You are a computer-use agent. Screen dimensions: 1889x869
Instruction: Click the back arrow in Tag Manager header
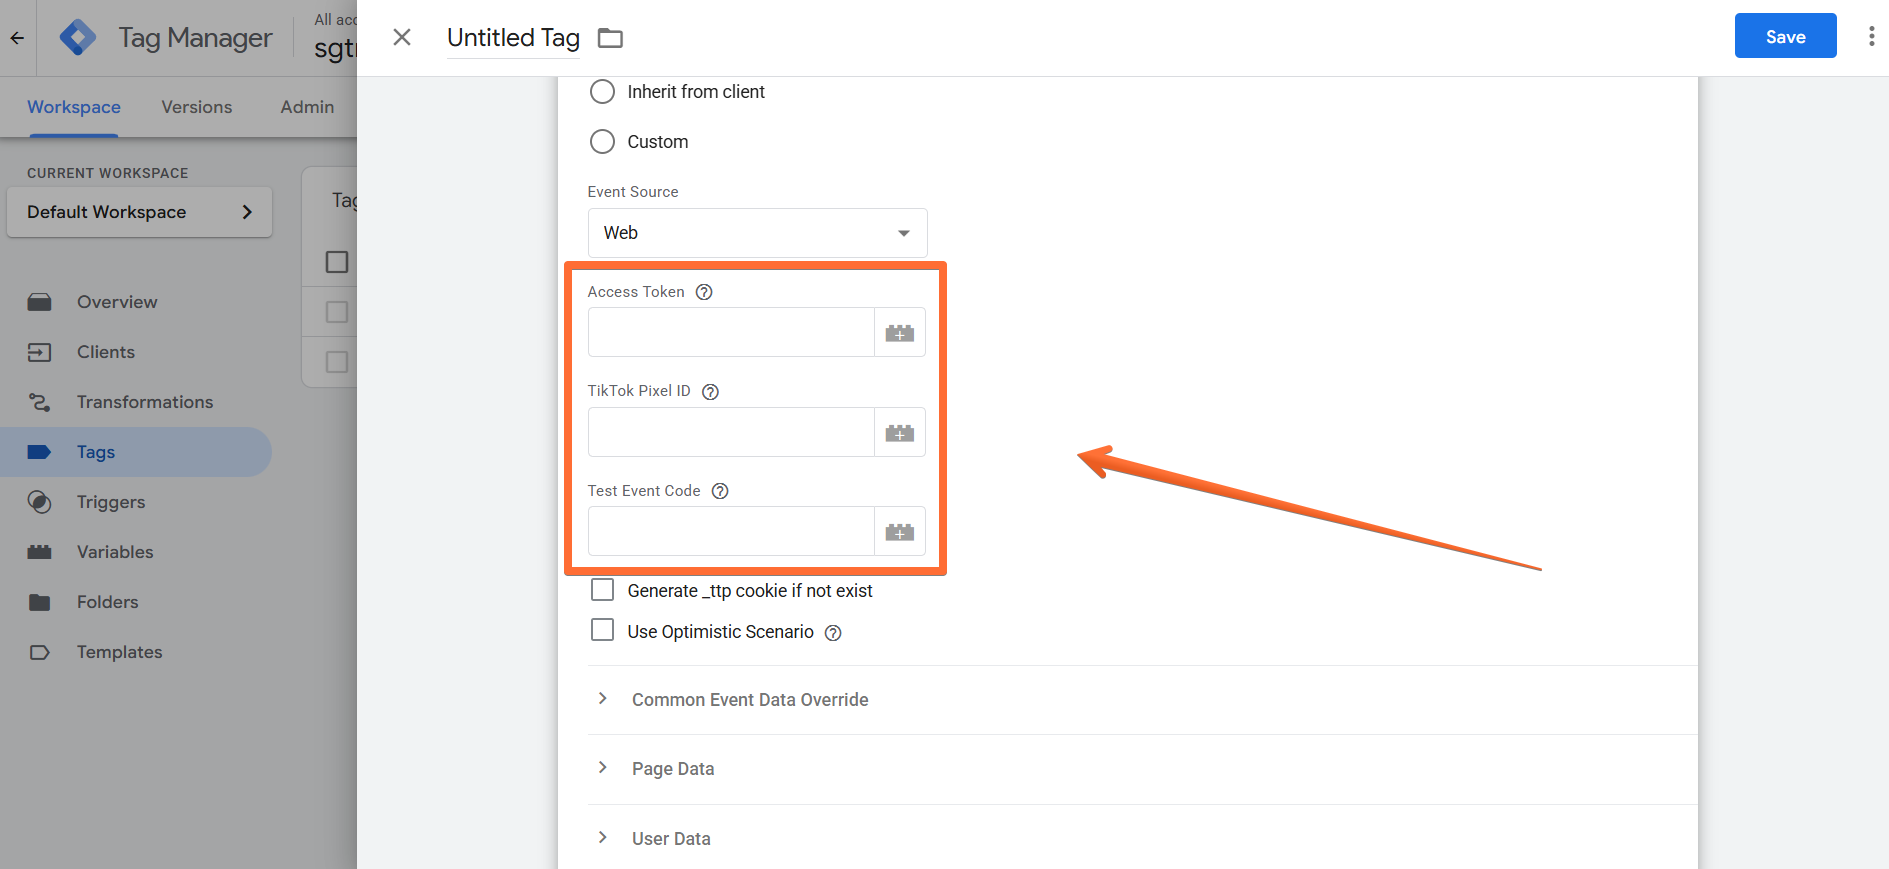(x=17, y=38)
